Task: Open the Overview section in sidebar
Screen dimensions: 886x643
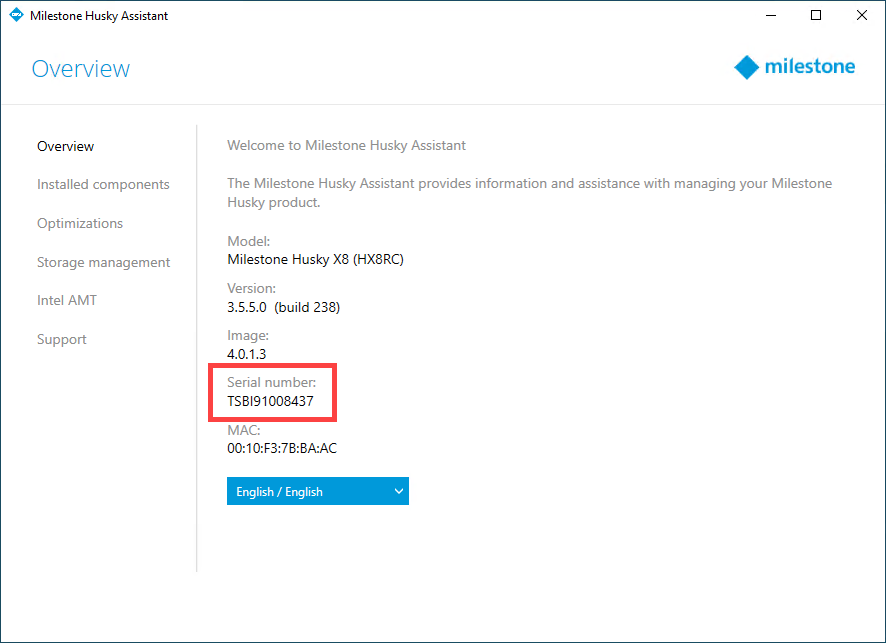Action: pos(66,146)
